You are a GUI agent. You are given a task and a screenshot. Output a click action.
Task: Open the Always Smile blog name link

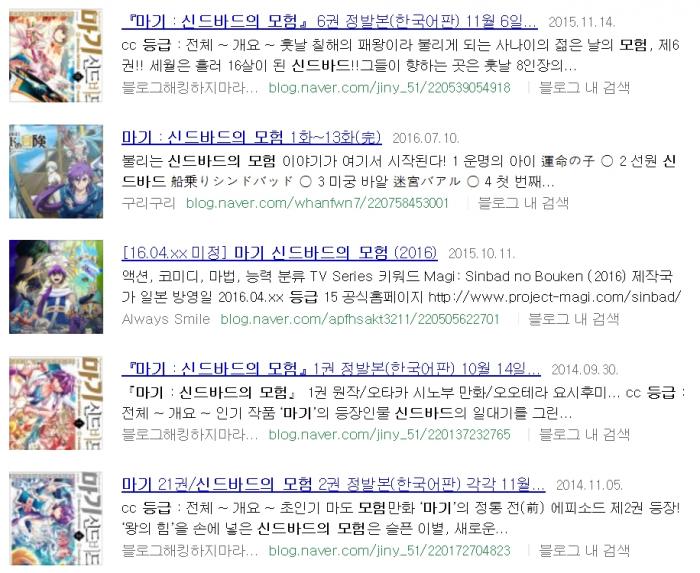[166, 319]
